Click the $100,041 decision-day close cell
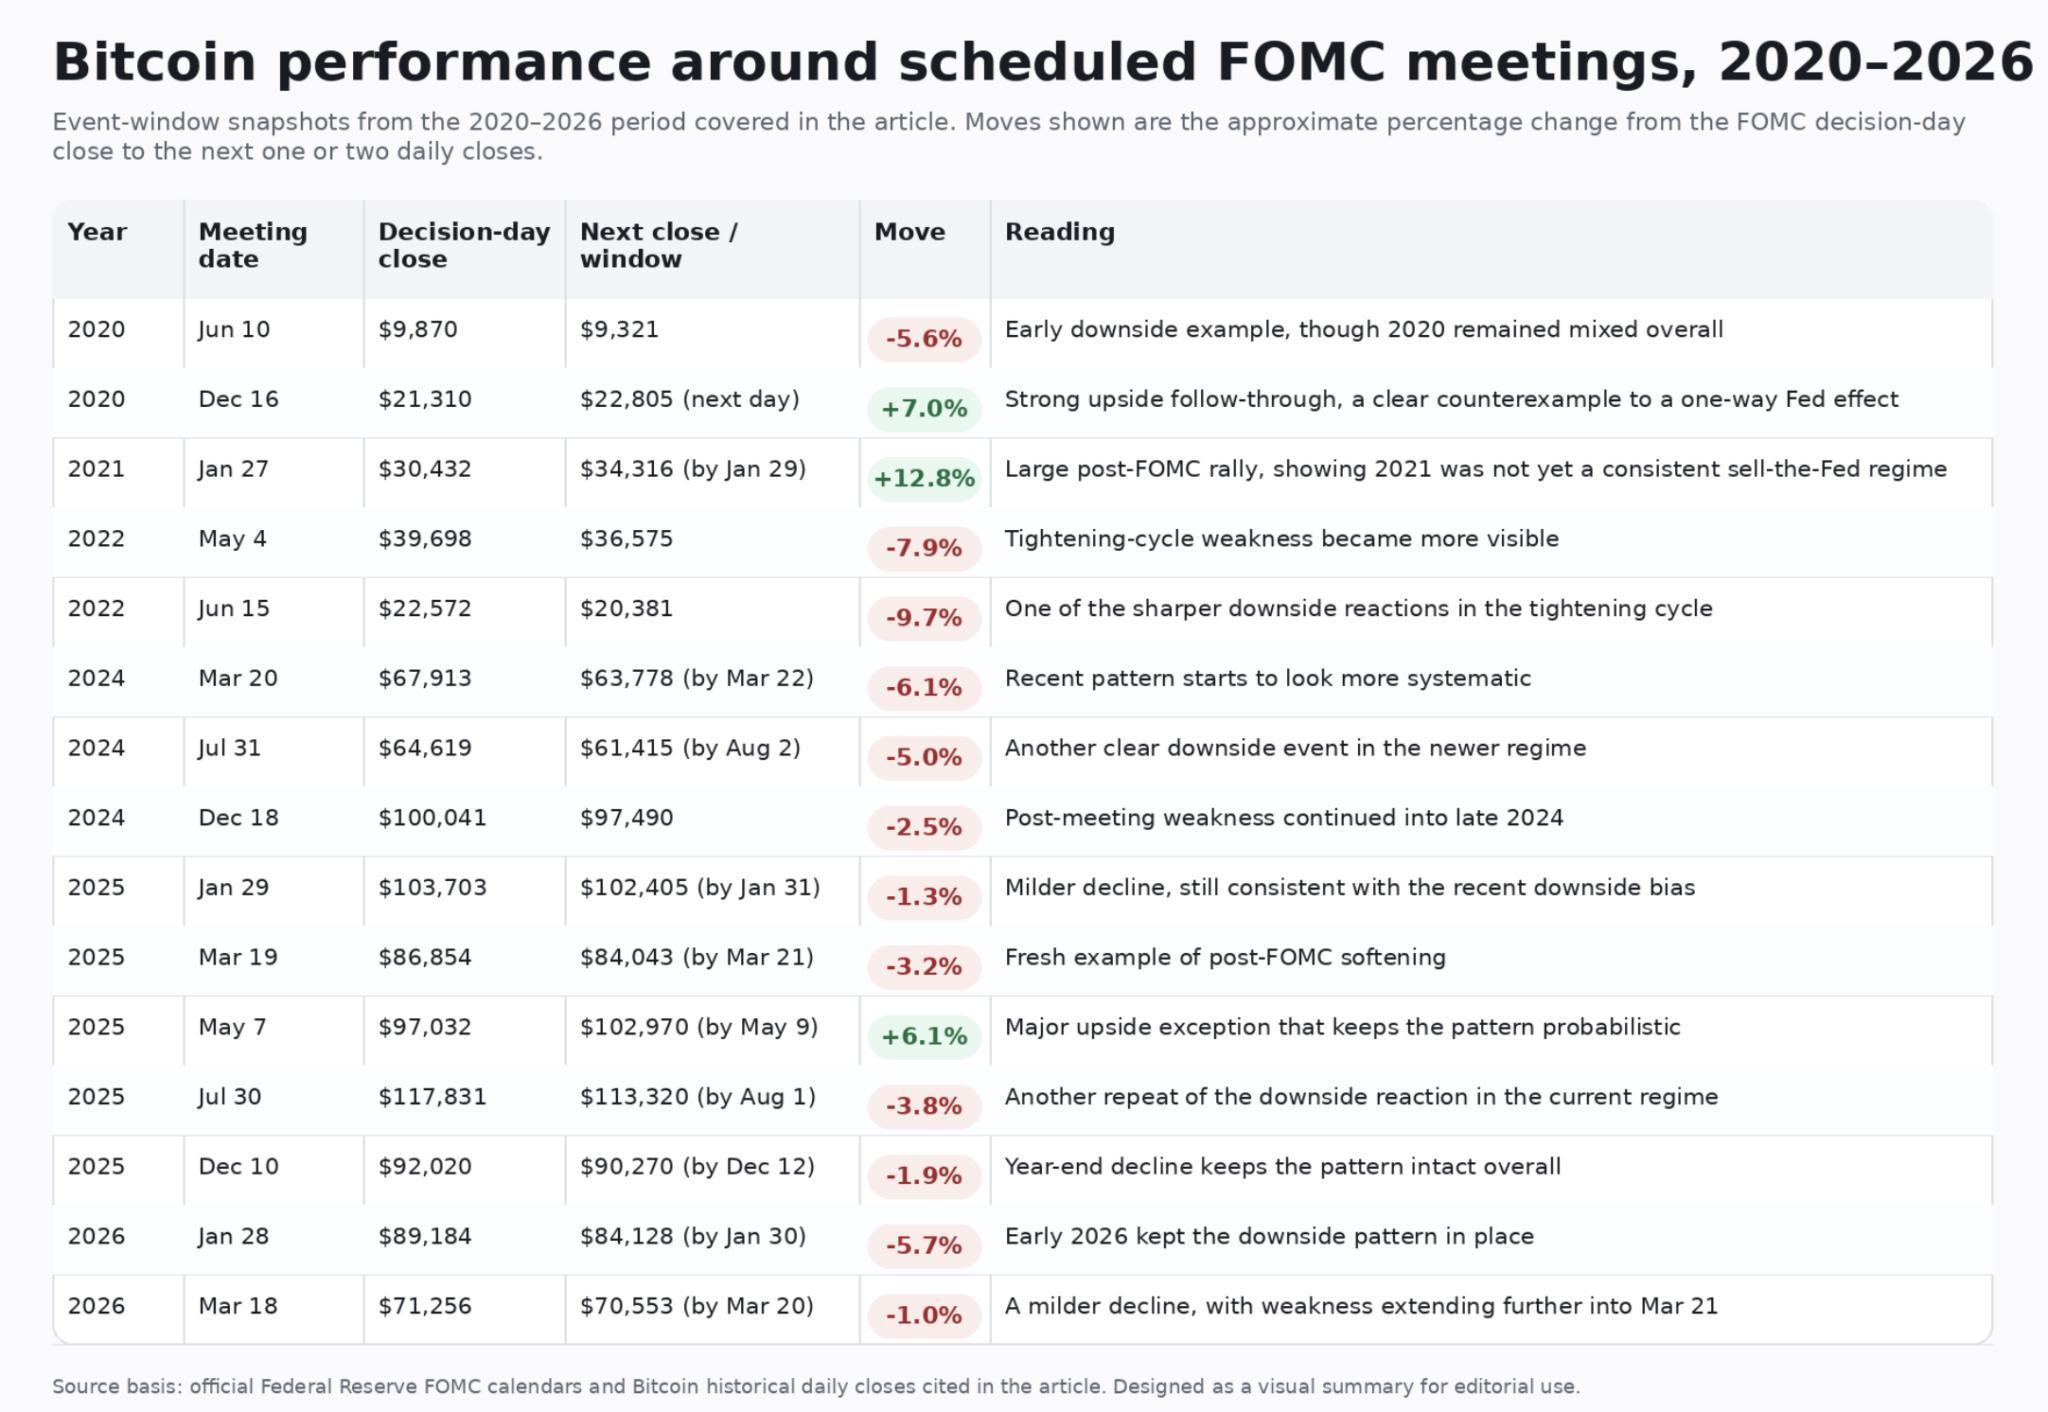Screen dimensions: 2048x1412 [432, 818]
